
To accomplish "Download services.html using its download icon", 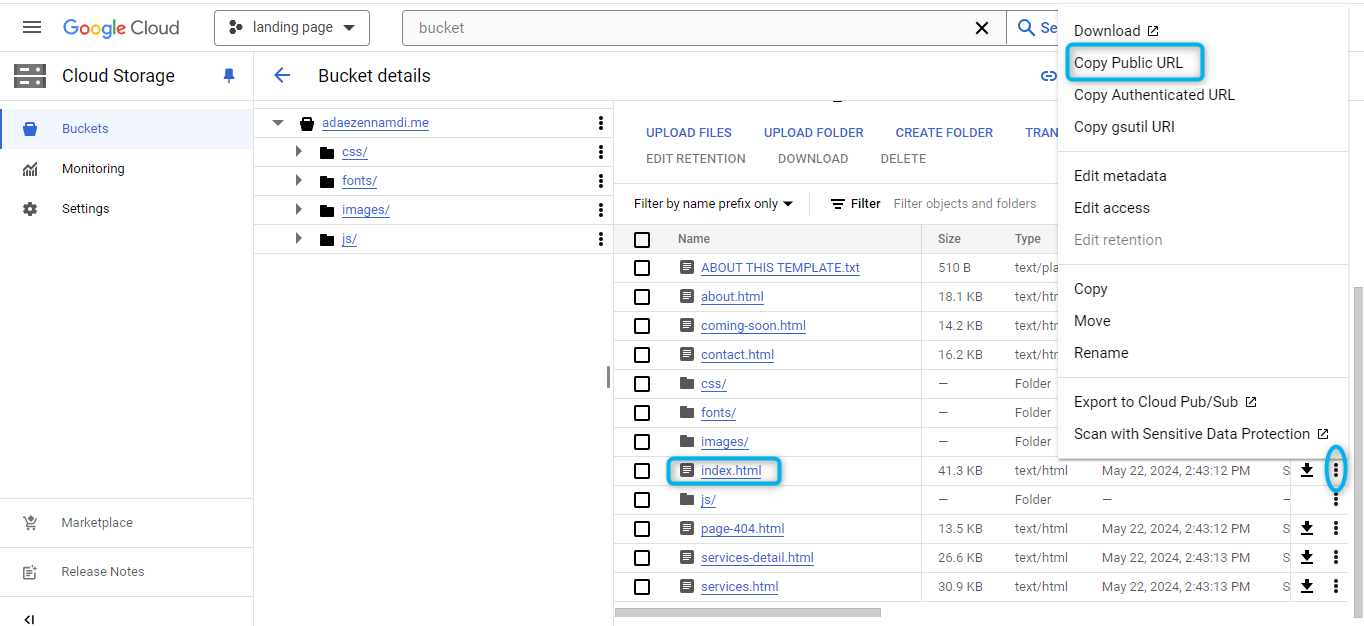I will click(1306, 586).
